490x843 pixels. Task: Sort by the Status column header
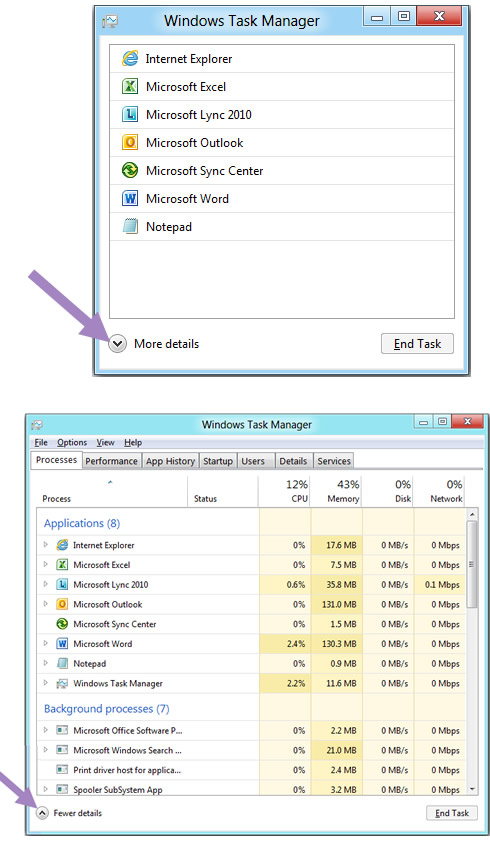click(223, 491)
